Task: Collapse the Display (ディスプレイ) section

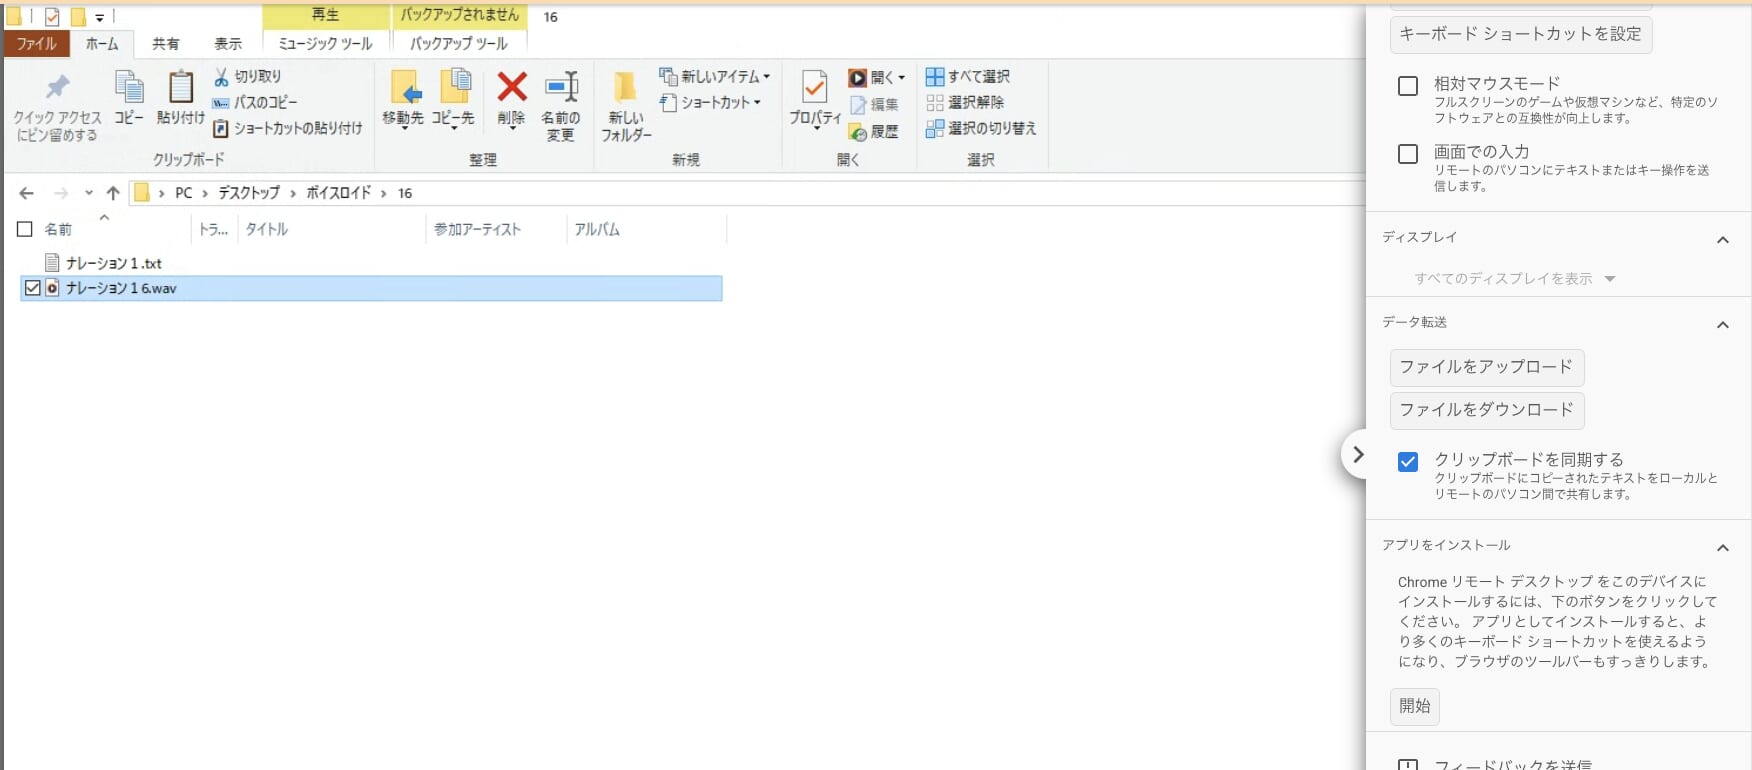Action: (1723, 240)
